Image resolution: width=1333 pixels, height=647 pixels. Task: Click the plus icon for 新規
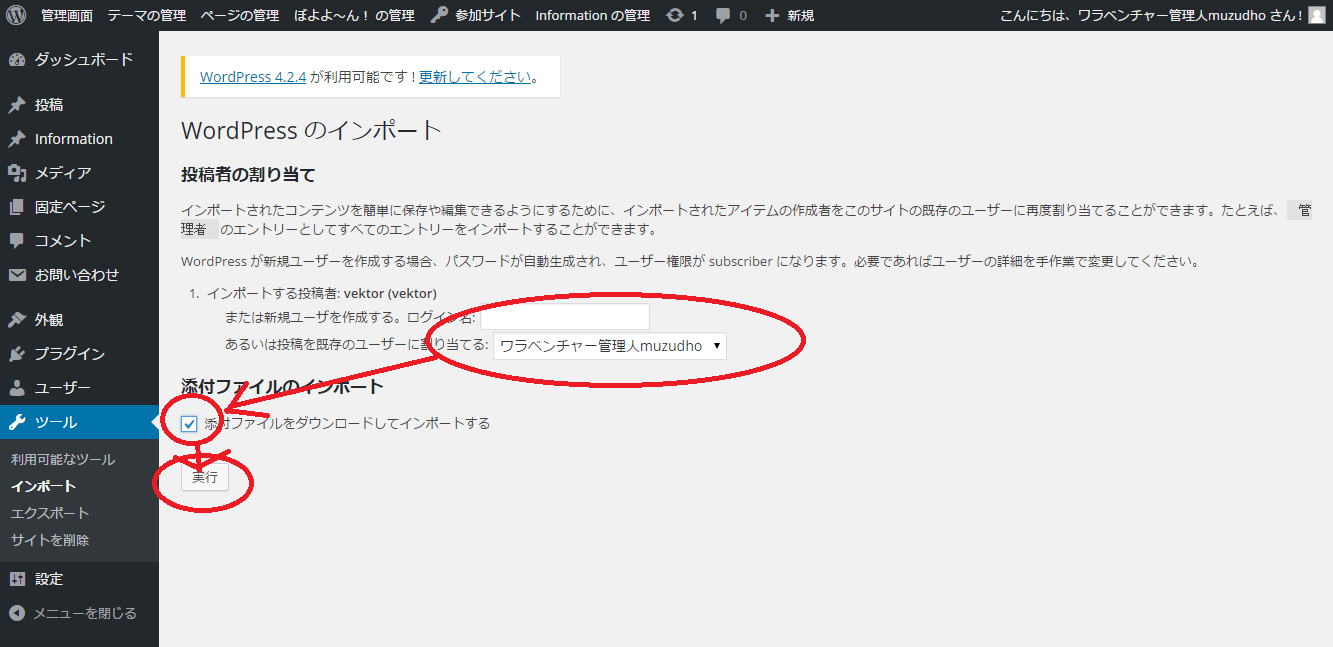772,16
